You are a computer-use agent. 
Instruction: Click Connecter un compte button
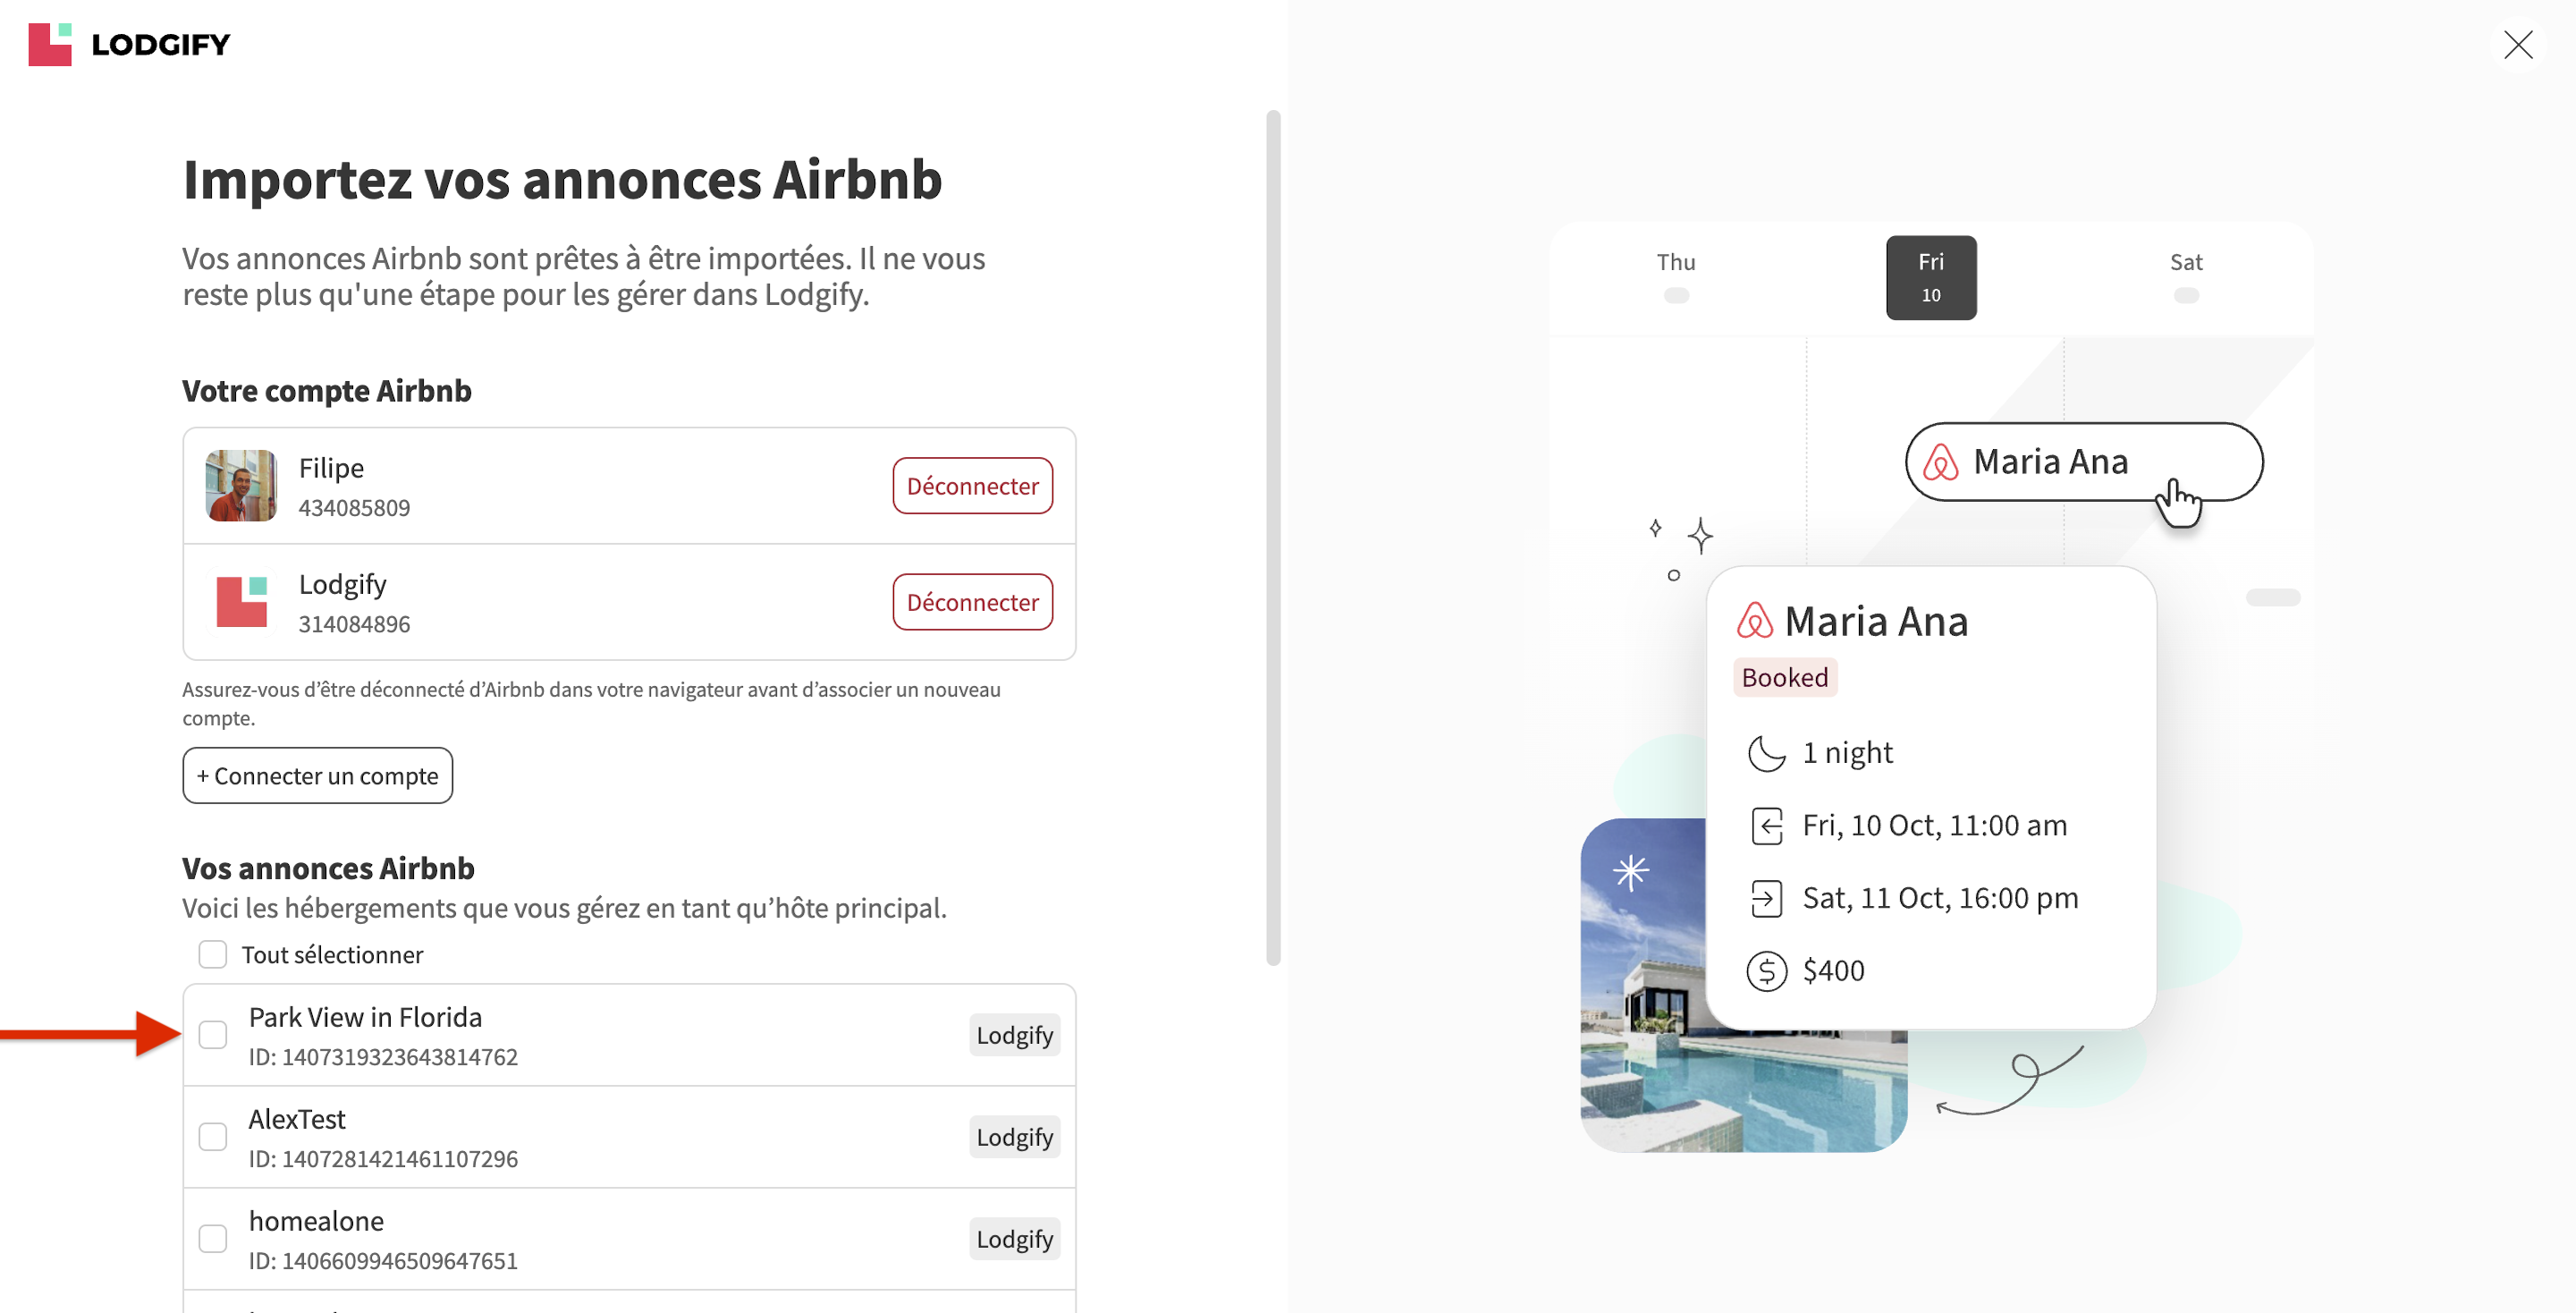tap(317, 776)
